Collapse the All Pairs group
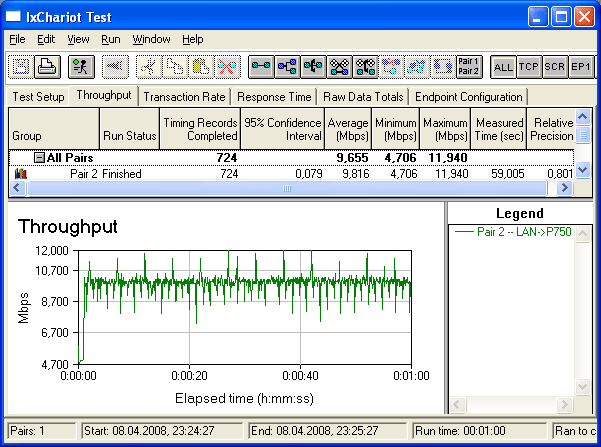This screenshot has height=447, width=601. (39, 158)
